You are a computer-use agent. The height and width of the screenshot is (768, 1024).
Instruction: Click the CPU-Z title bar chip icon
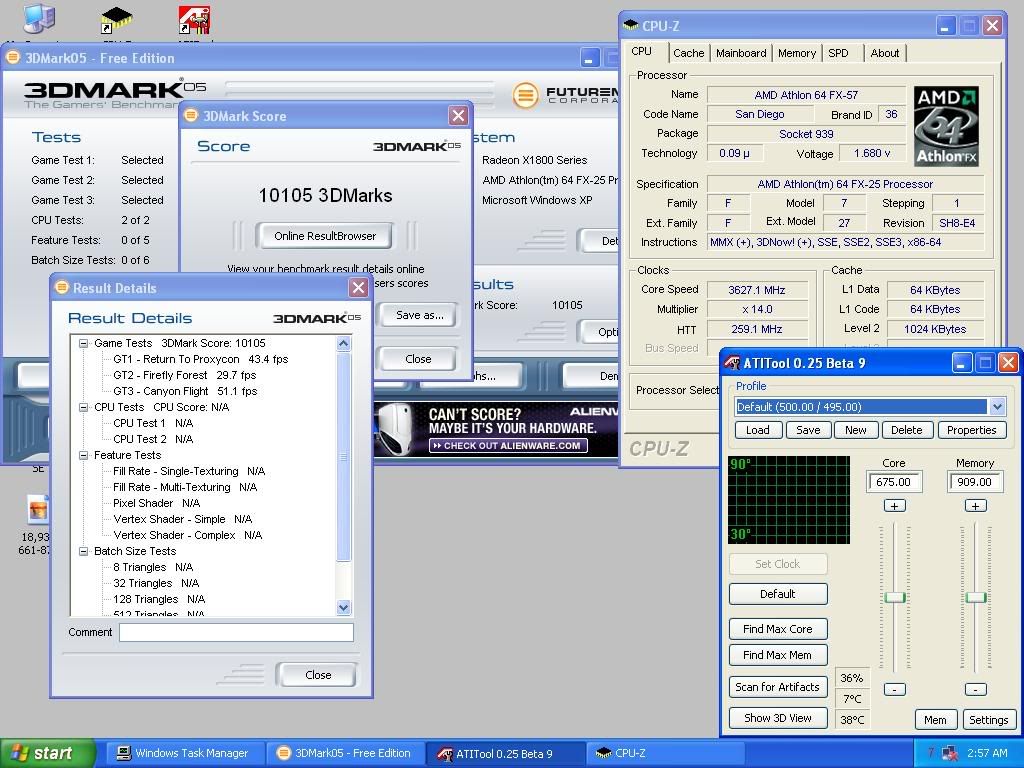[631, 25]
